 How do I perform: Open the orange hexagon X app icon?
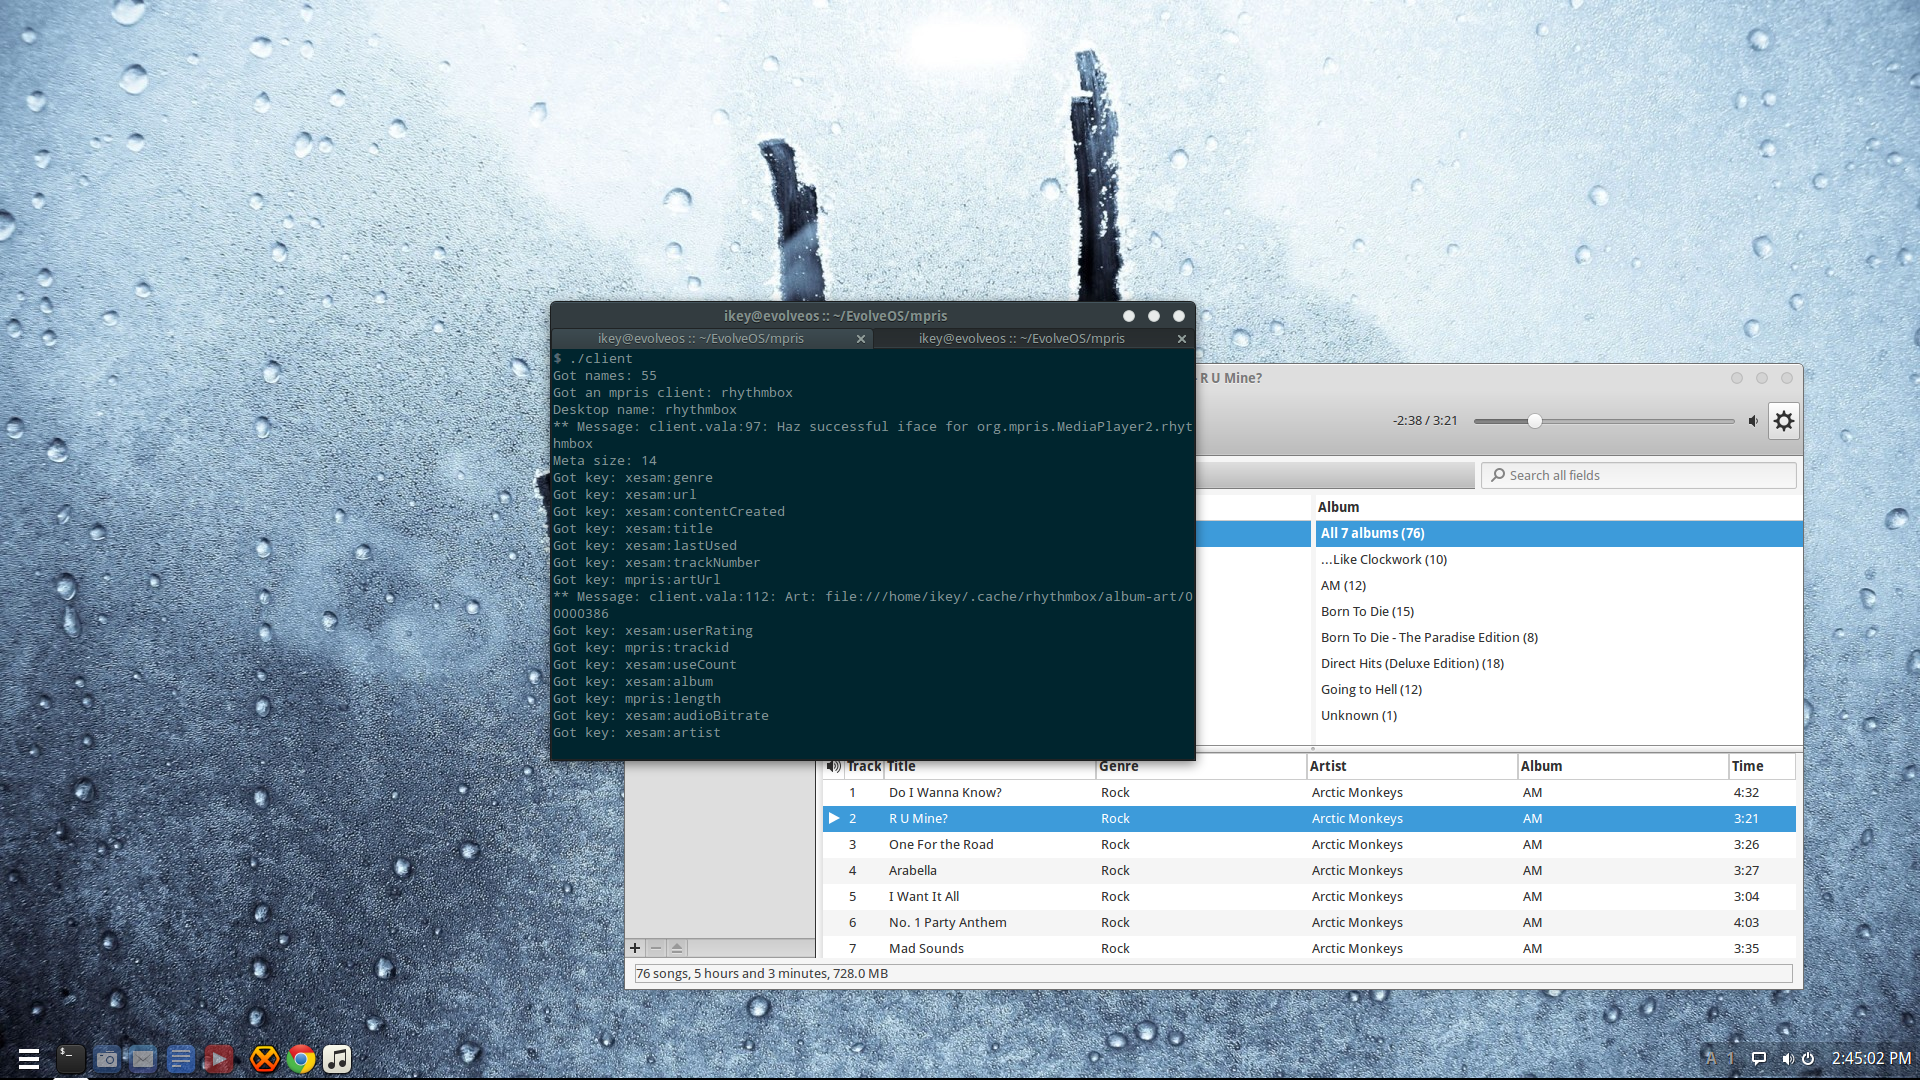coord(264,1058)
